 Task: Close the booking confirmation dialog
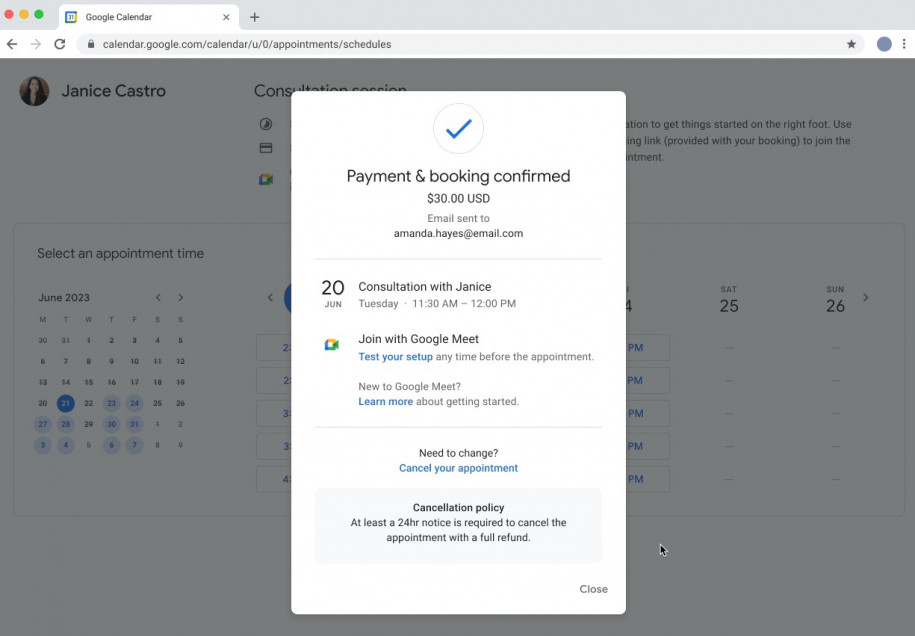coord(593,589)
